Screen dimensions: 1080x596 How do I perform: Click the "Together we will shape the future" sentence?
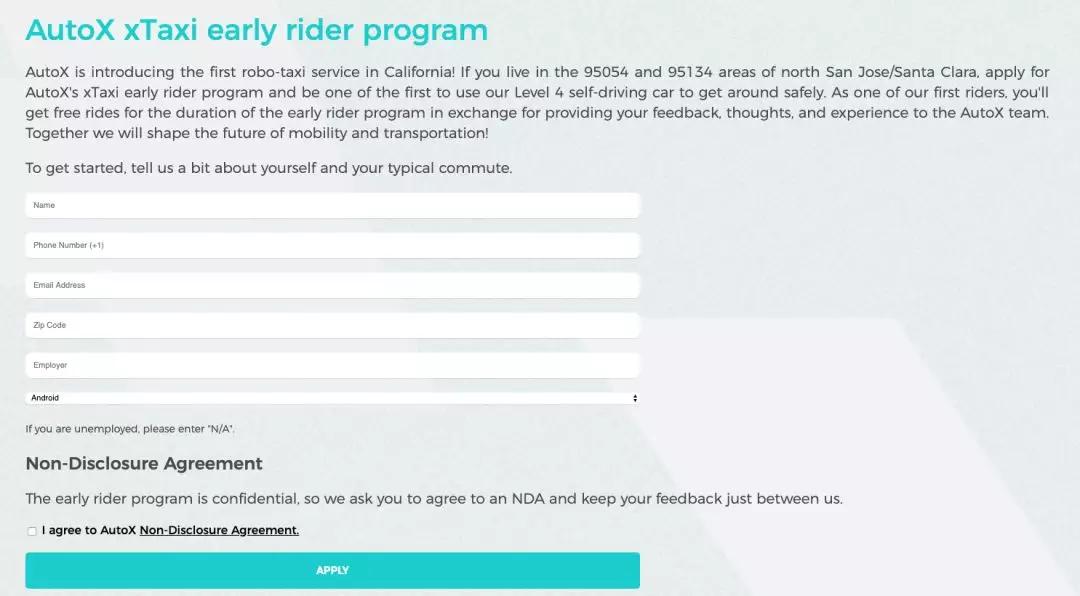point(257,133)
